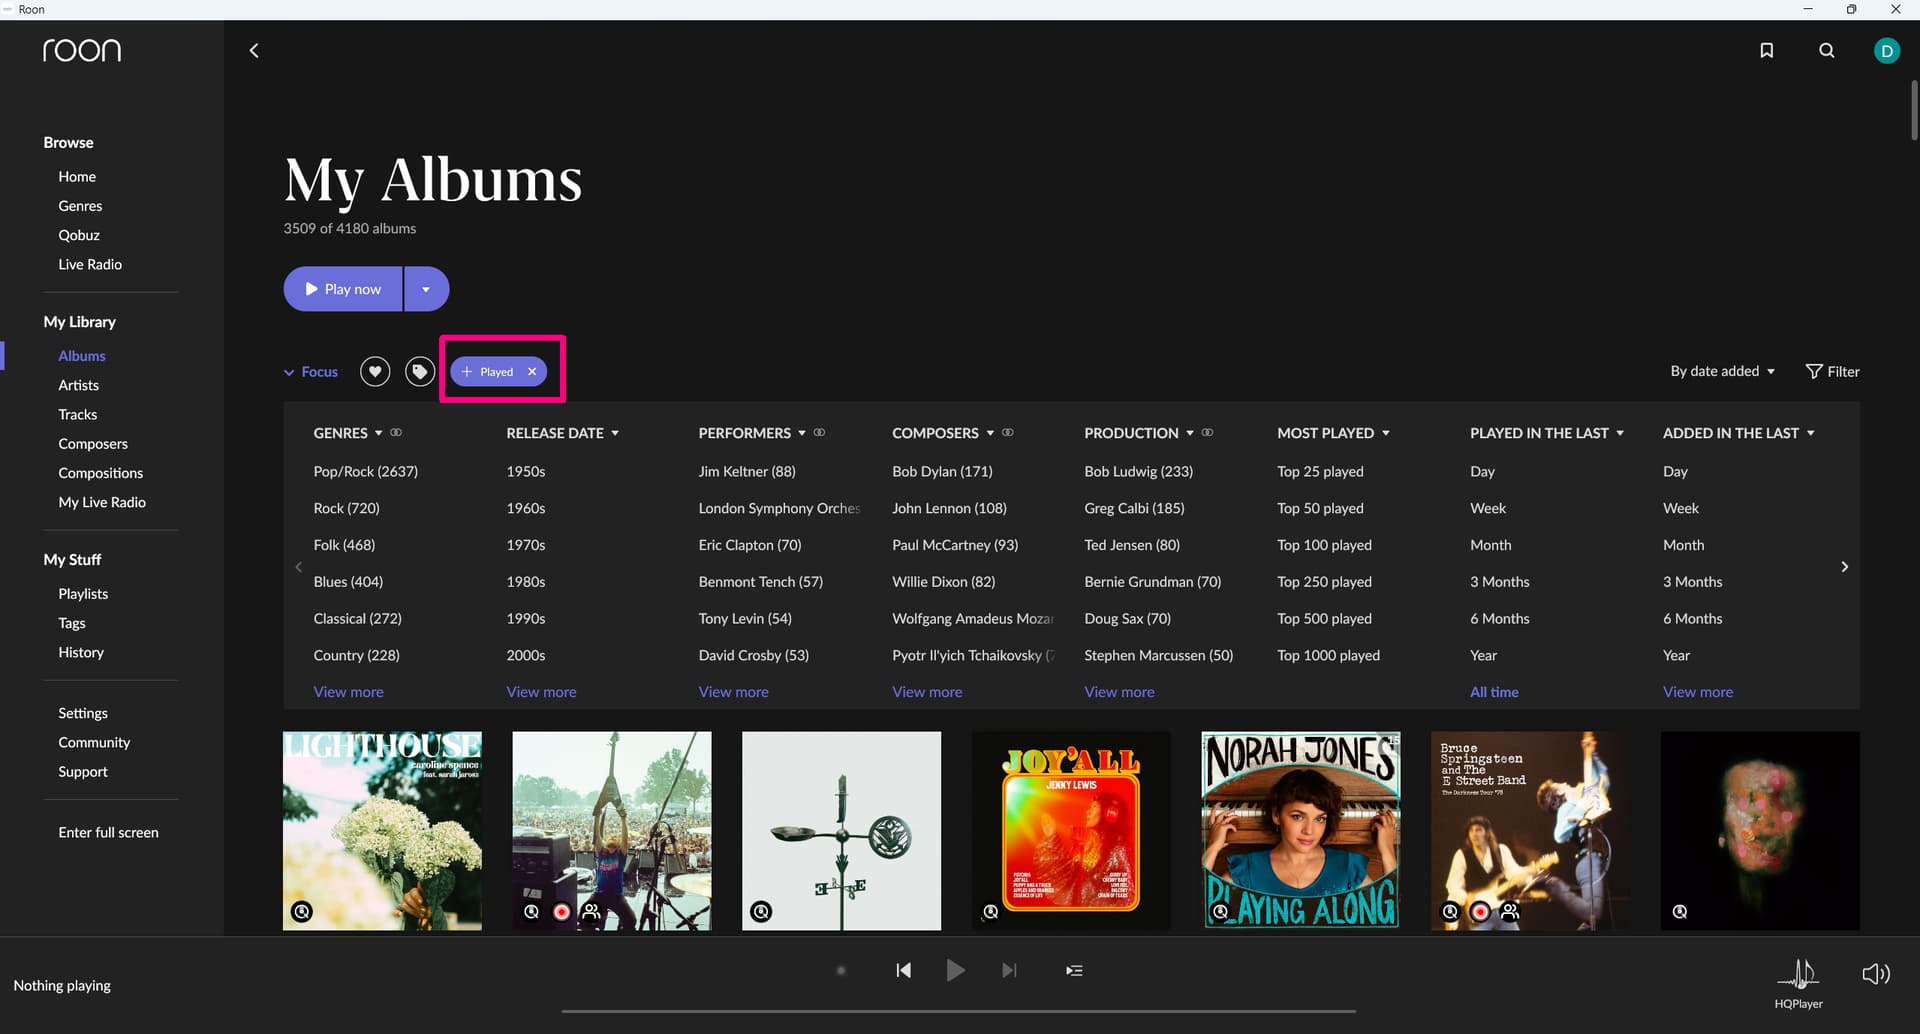Open the volume speaker control
This screenshot has width=1920, height=1034.
tap(1875, 973)
